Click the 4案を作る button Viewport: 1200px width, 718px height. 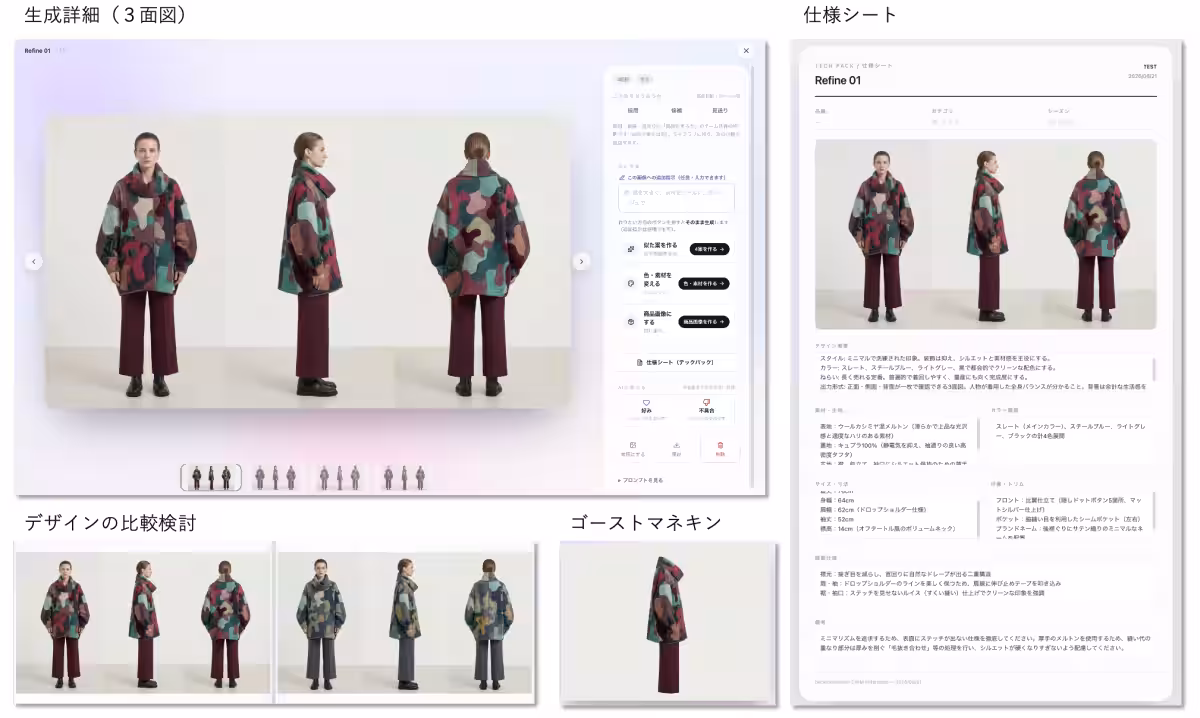pyautogui.click(x=709, y=249)
